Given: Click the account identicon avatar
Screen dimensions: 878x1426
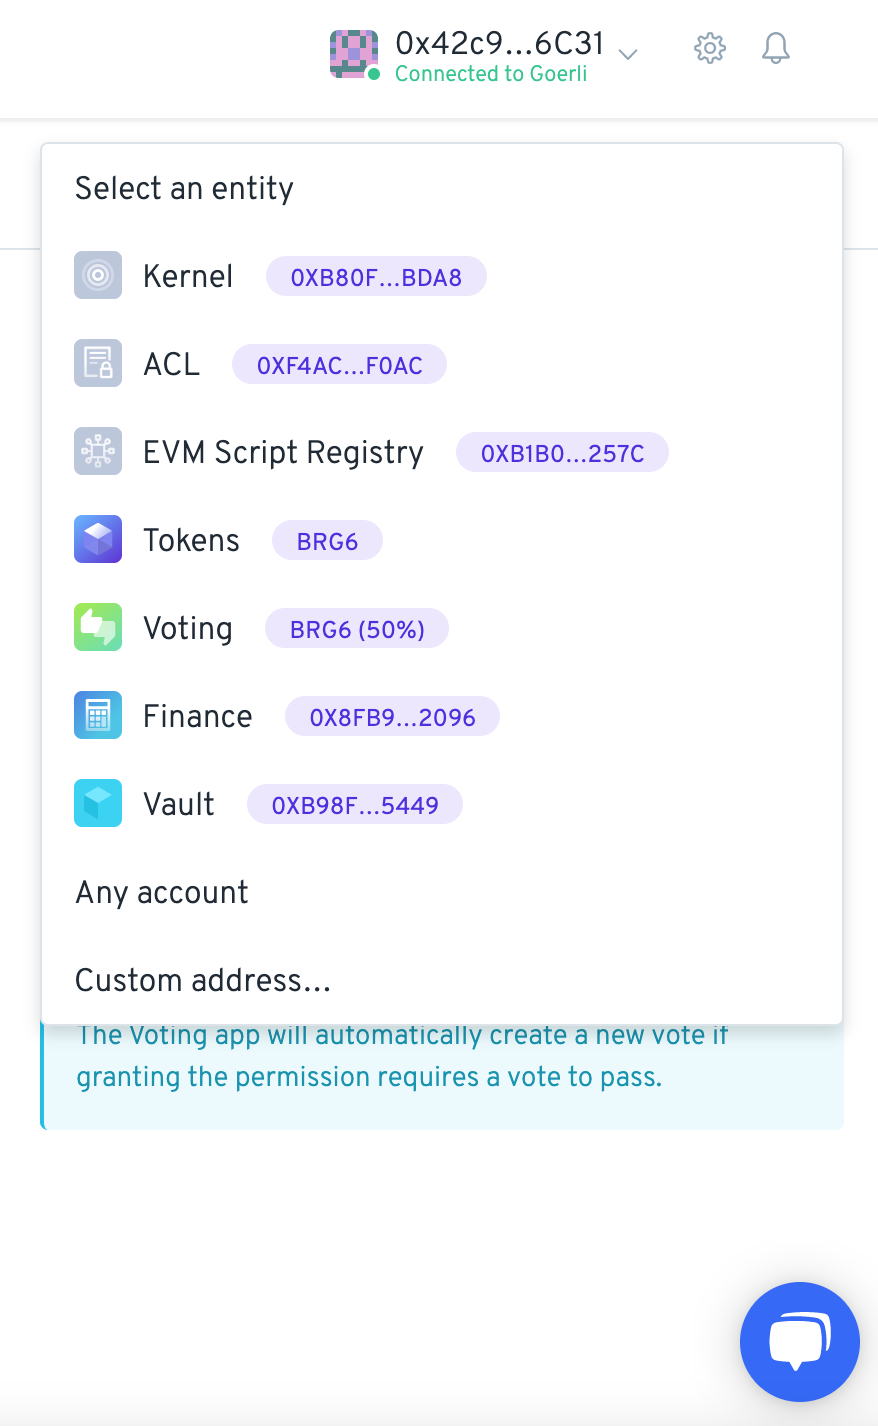Looking at the screenshot, I should coord(354,54).
